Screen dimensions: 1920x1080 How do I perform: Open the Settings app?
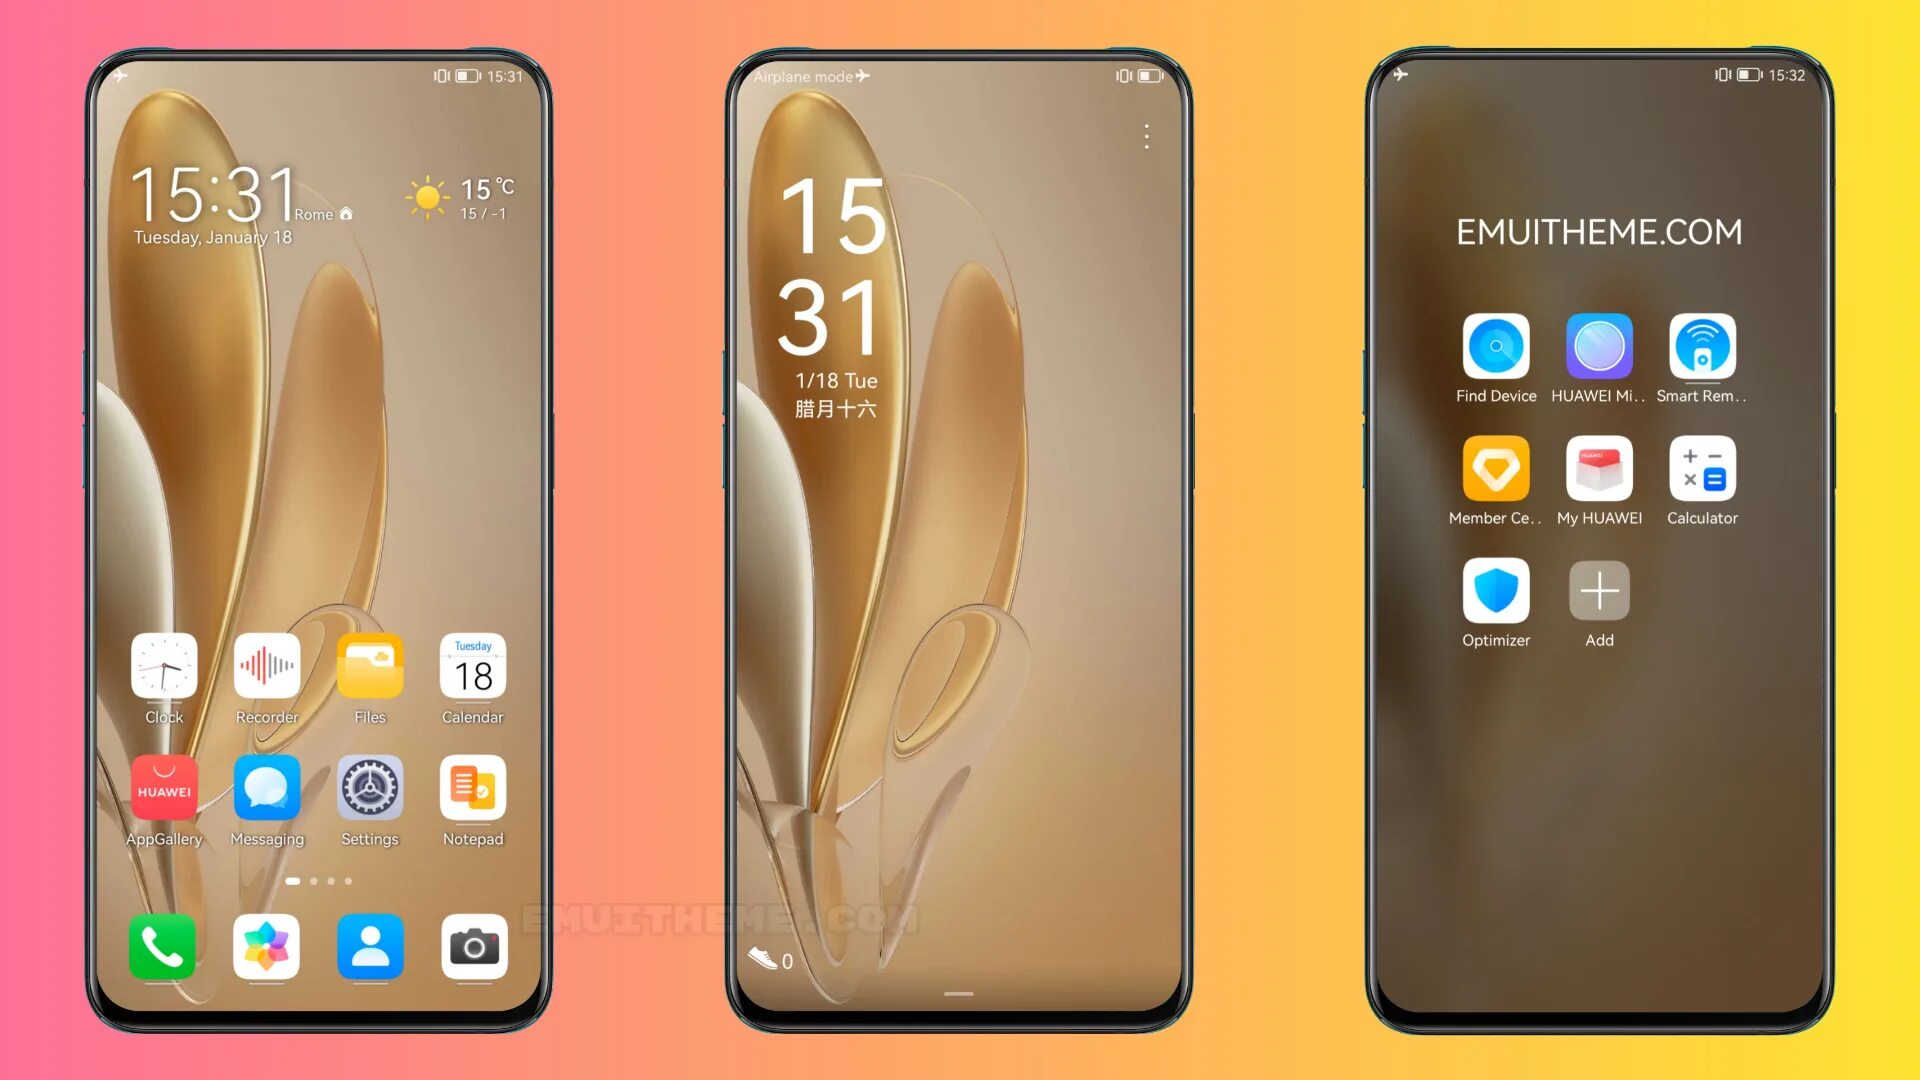click(368, 790)
